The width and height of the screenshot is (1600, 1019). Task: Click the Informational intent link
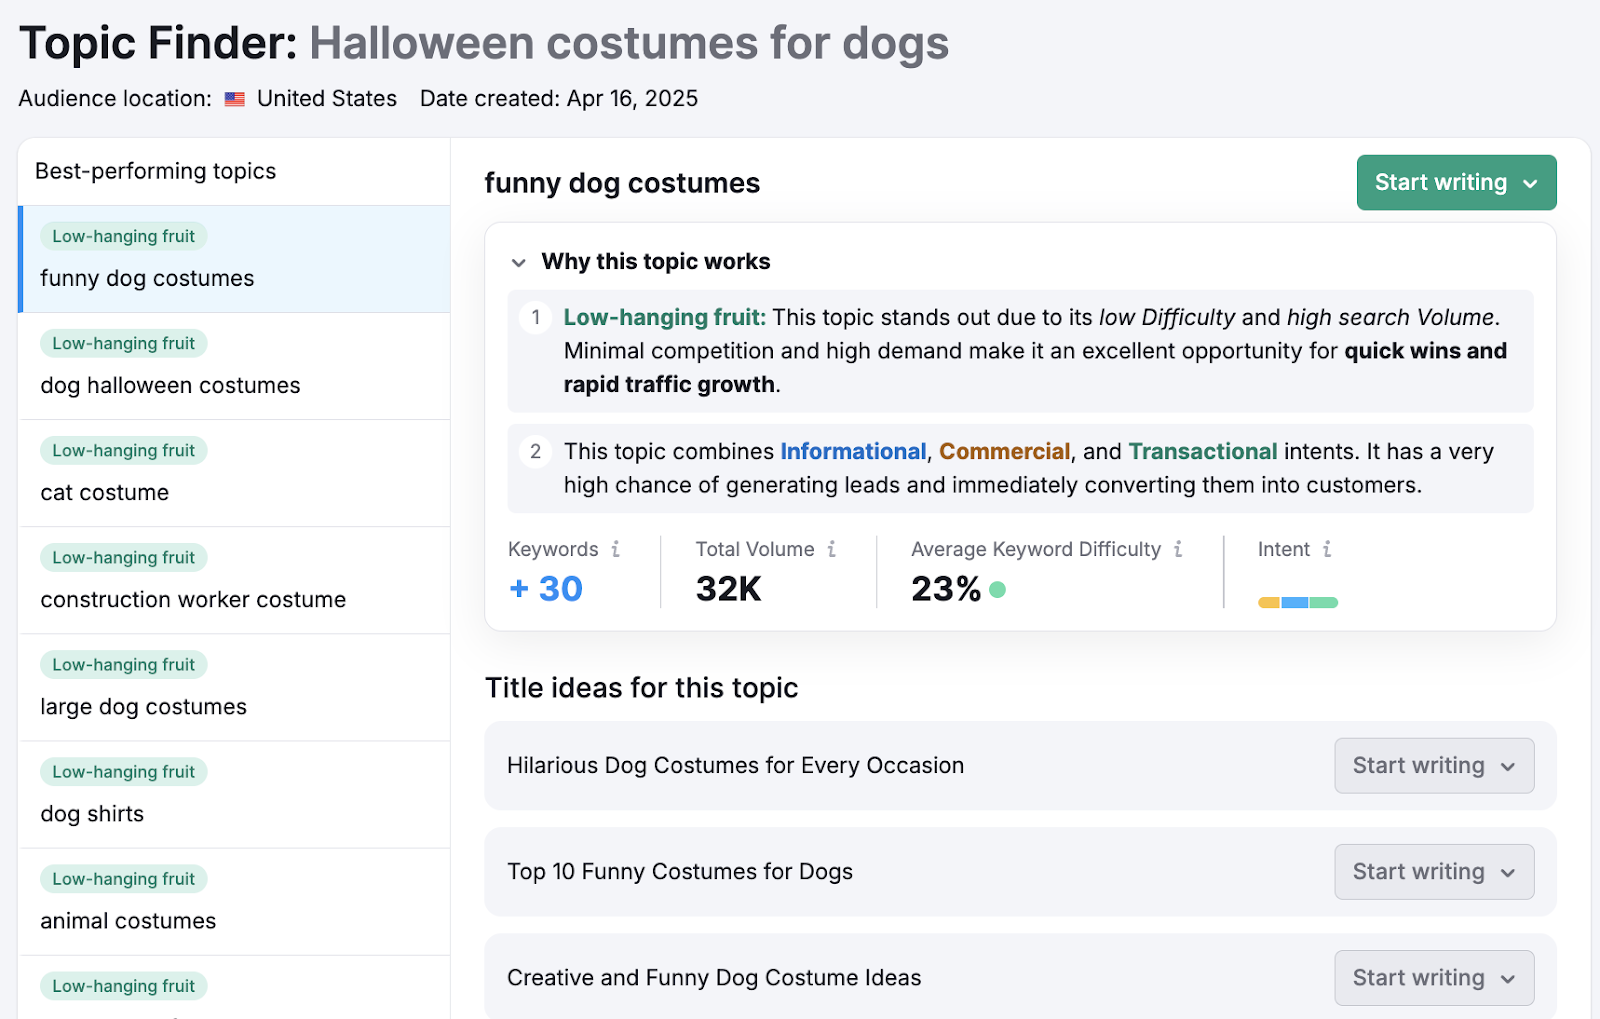click(x=853, y=452)
